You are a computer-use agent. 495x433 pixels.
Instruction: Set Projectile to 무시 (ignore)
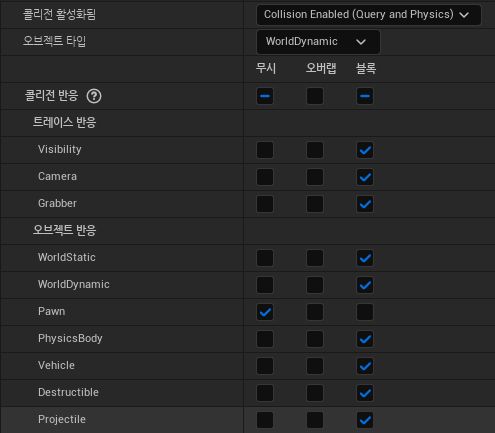point(265,420)
